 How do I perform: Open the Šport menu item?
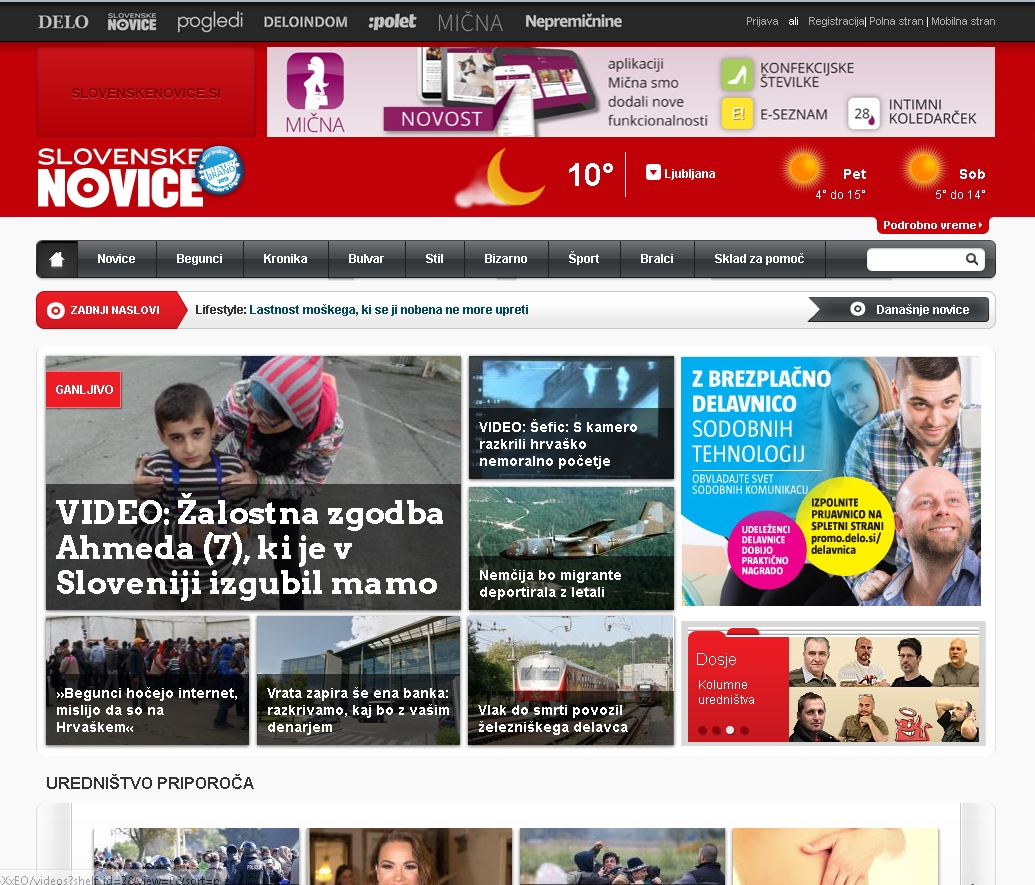(583, 259)
